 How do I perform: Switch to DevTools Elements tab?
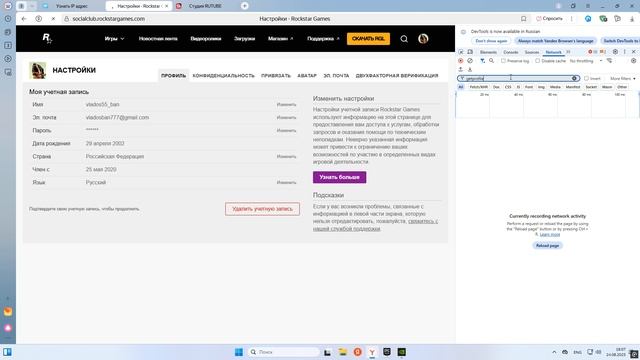[488, 52]
